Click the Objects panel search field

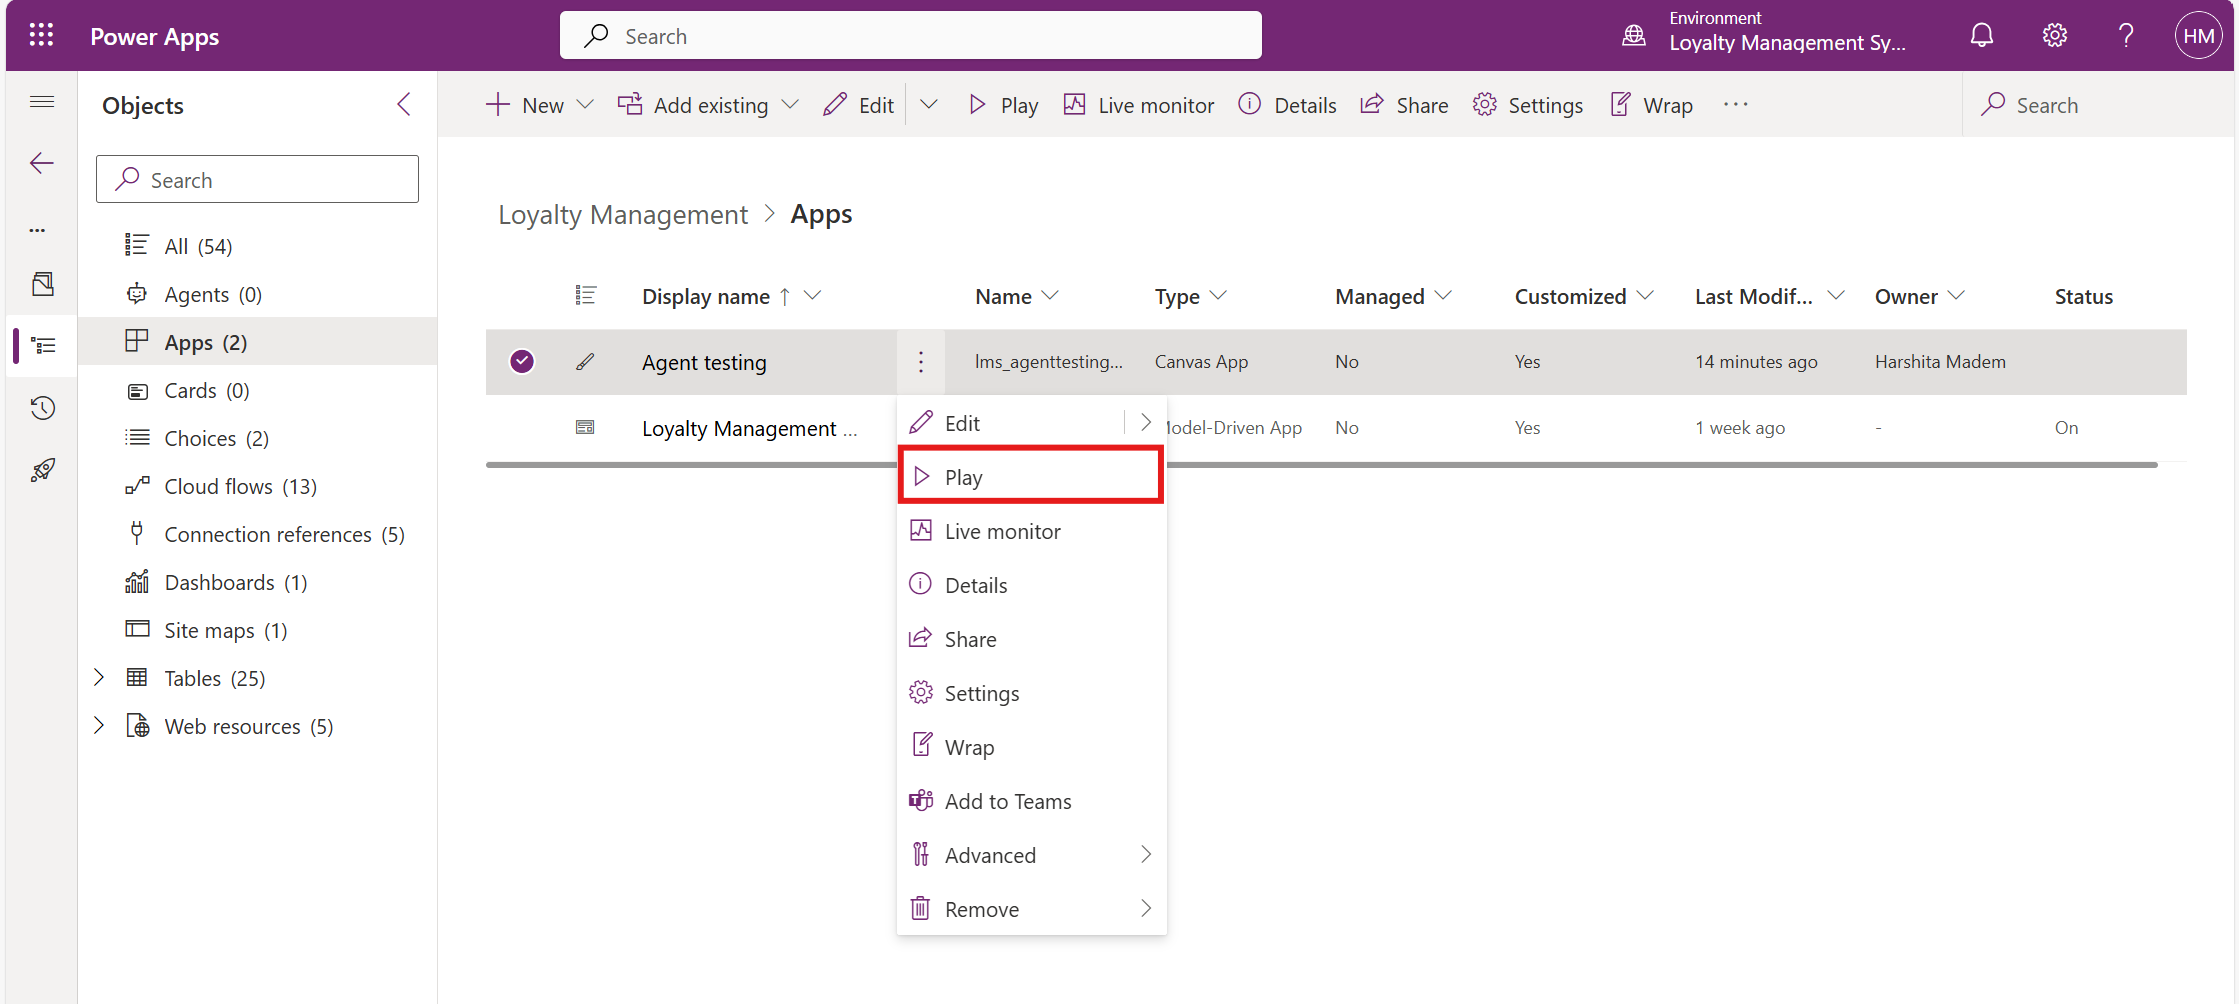click(258, 180)
